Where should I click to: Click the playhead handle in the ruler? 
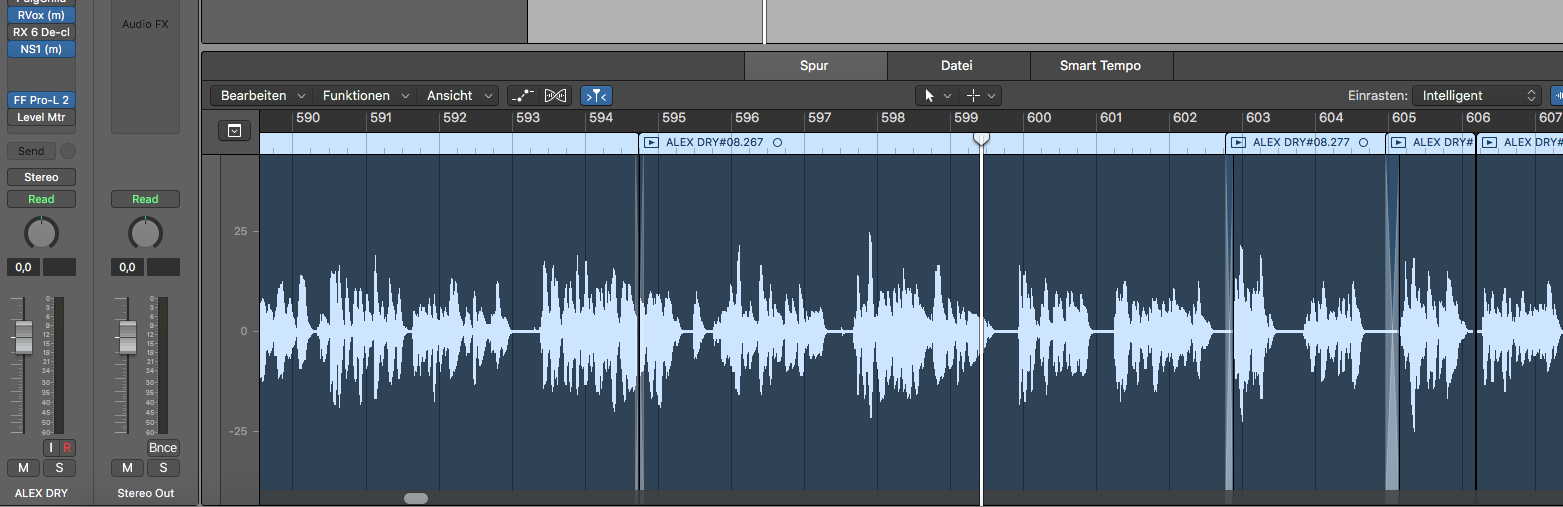click(x=981, y=138)
